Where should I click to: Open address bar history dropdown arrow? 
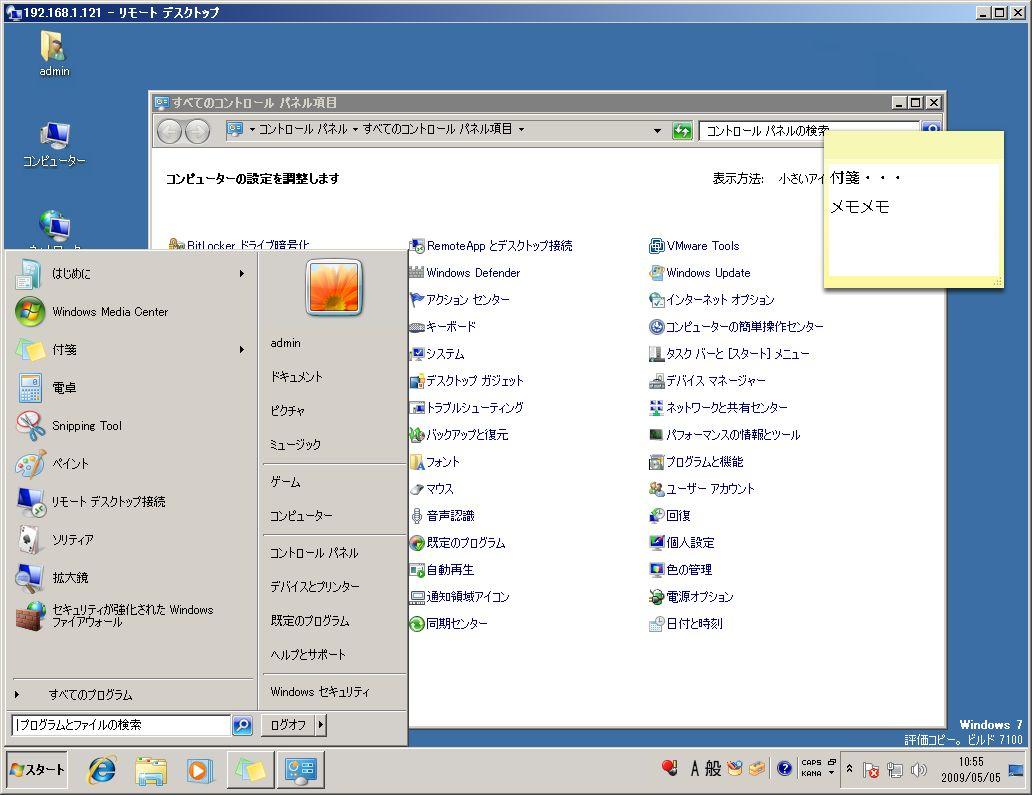[657, 130]
